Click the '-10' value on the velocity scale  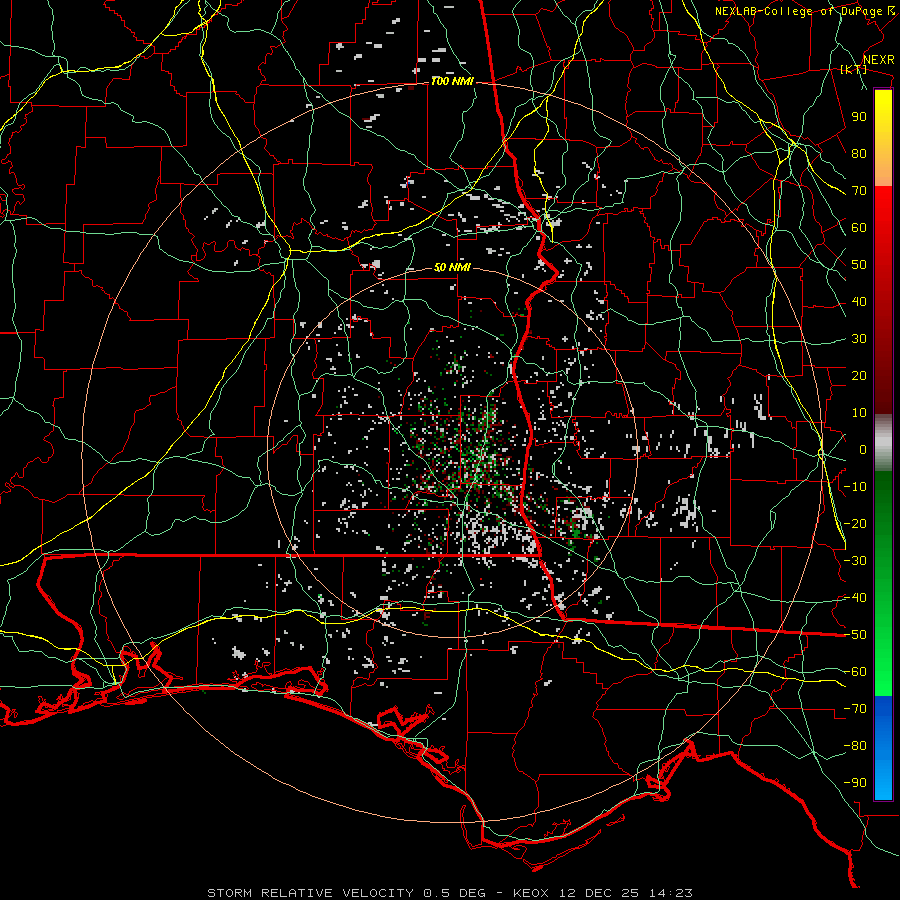point(855,487)
